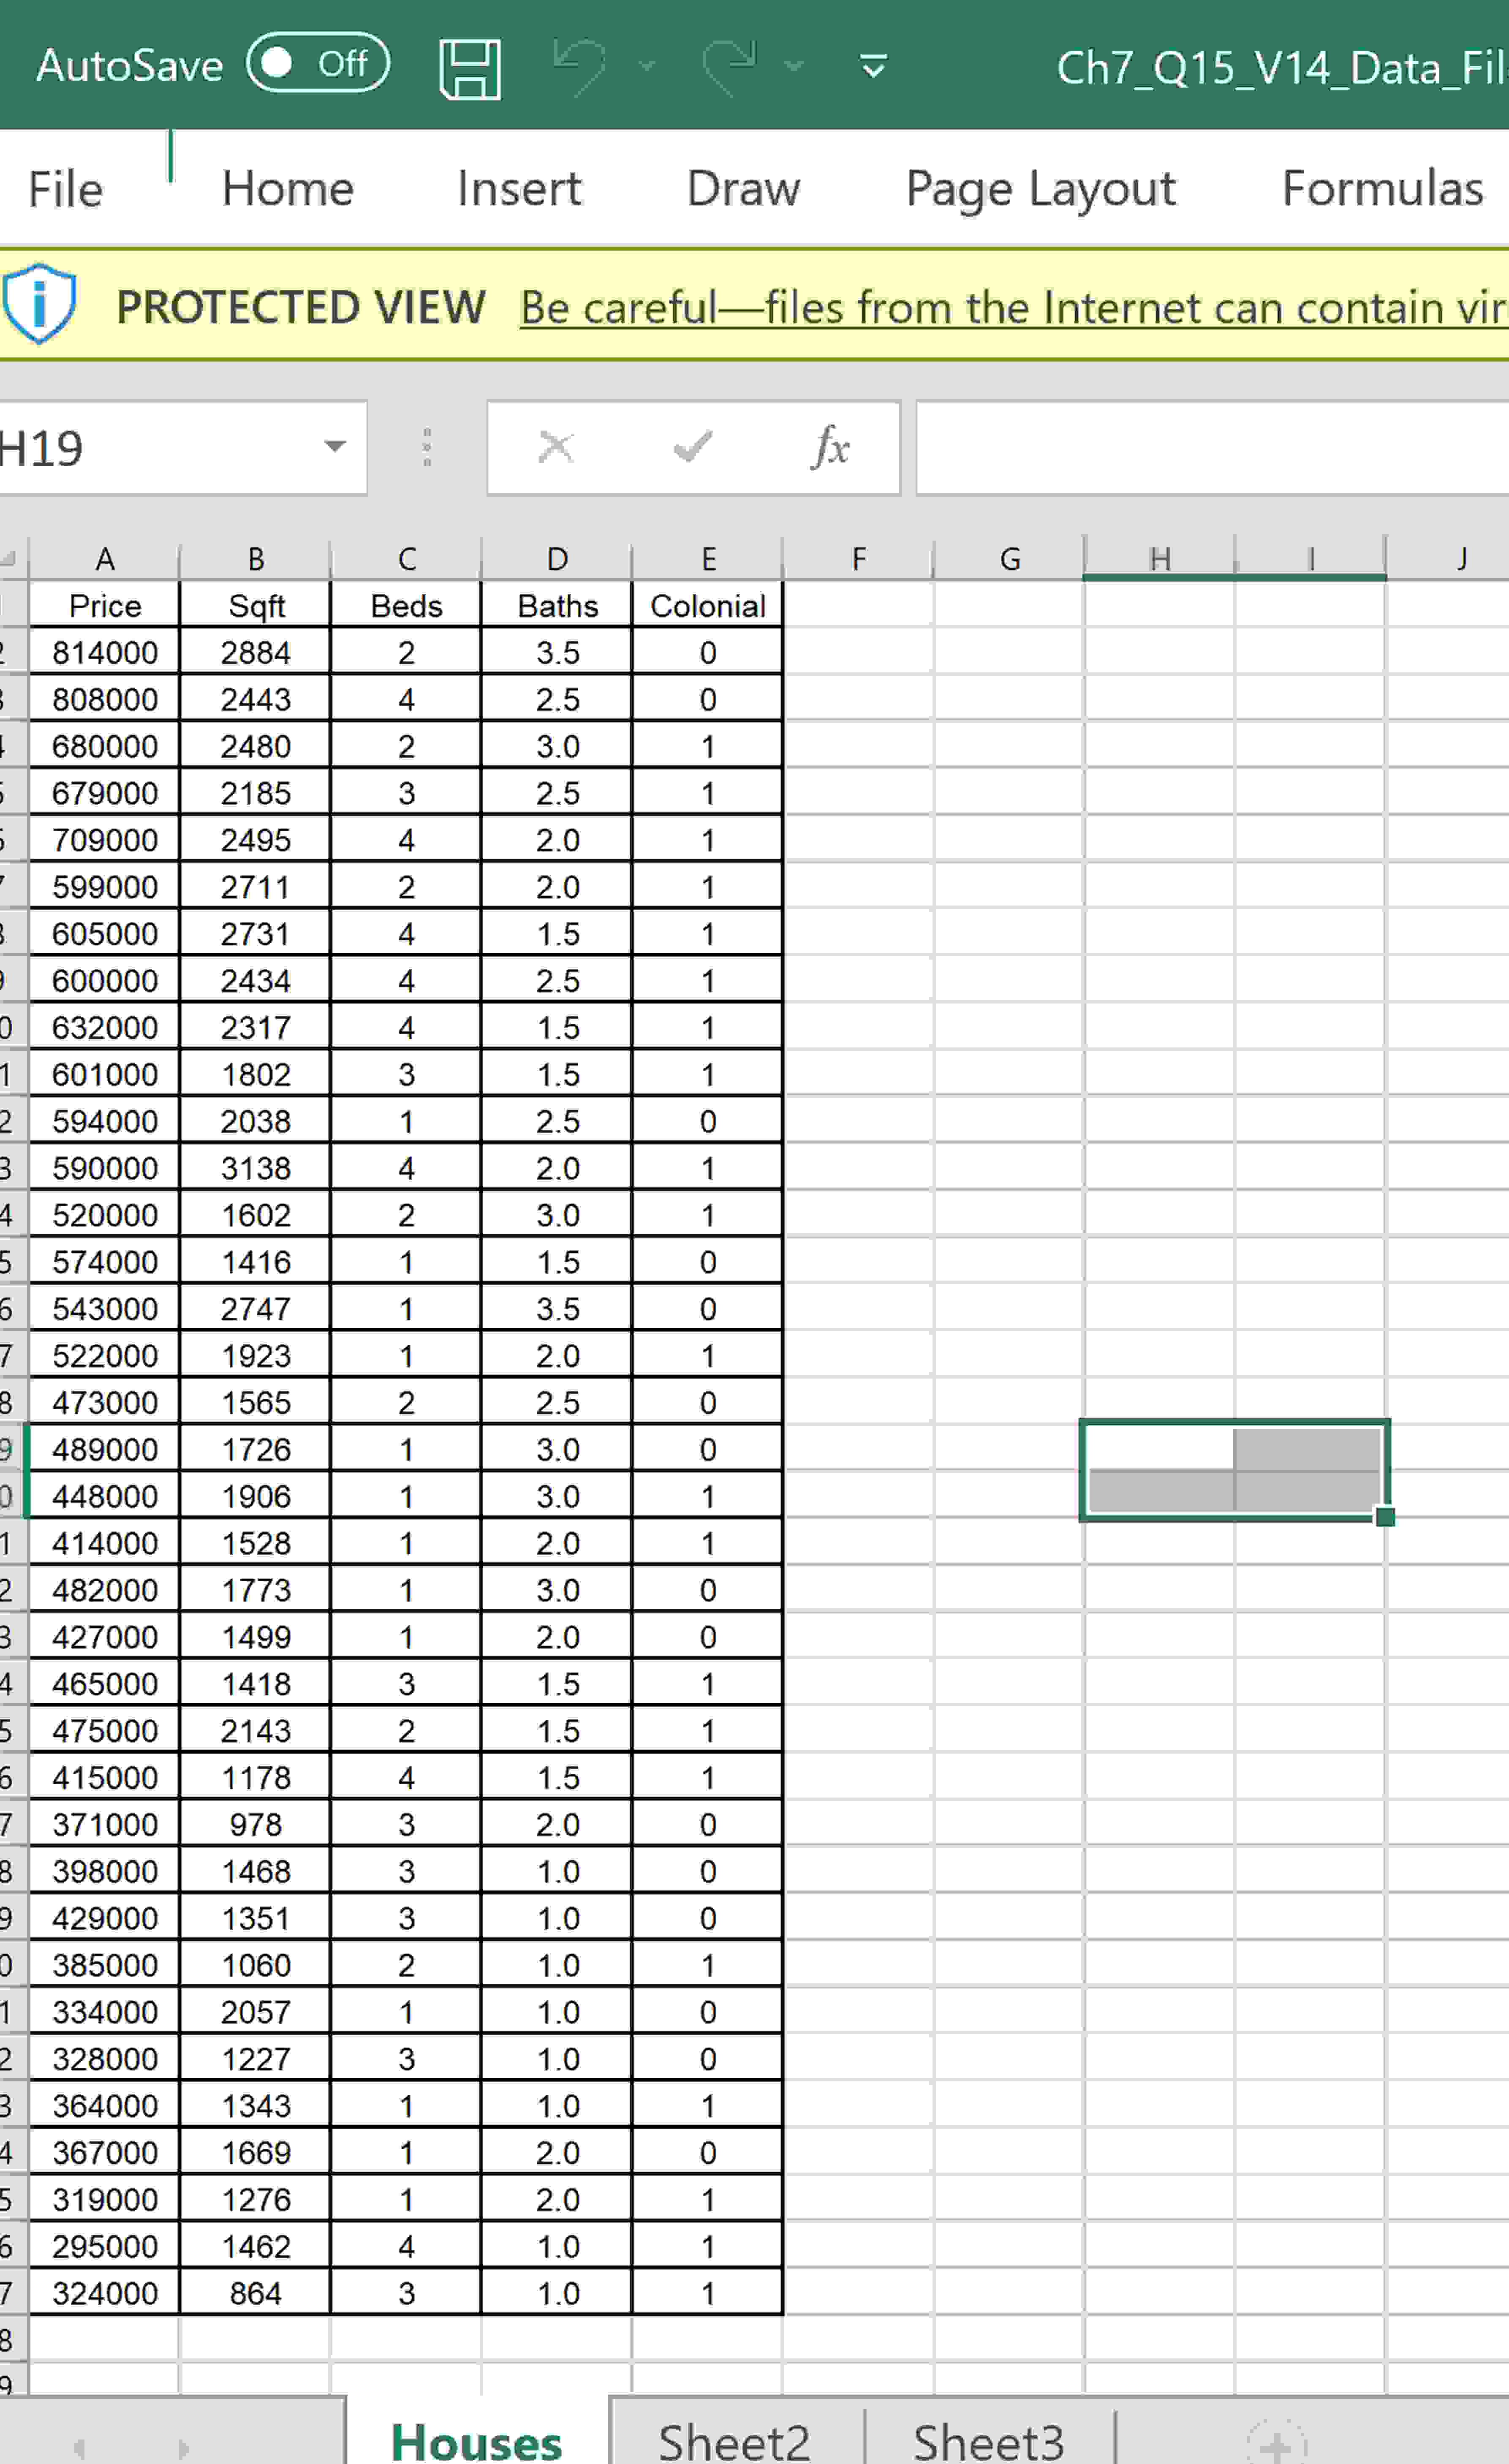Switch to the Draw ribbon tab
The image size is (1509, 2464).
741,188
